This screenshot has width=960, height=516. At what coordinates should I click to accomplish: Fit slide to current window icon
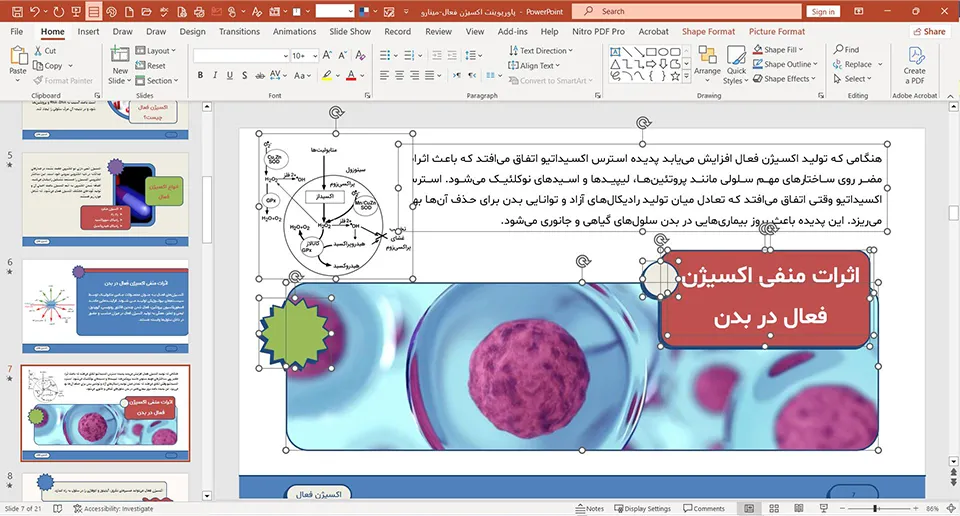coord(951,509)
